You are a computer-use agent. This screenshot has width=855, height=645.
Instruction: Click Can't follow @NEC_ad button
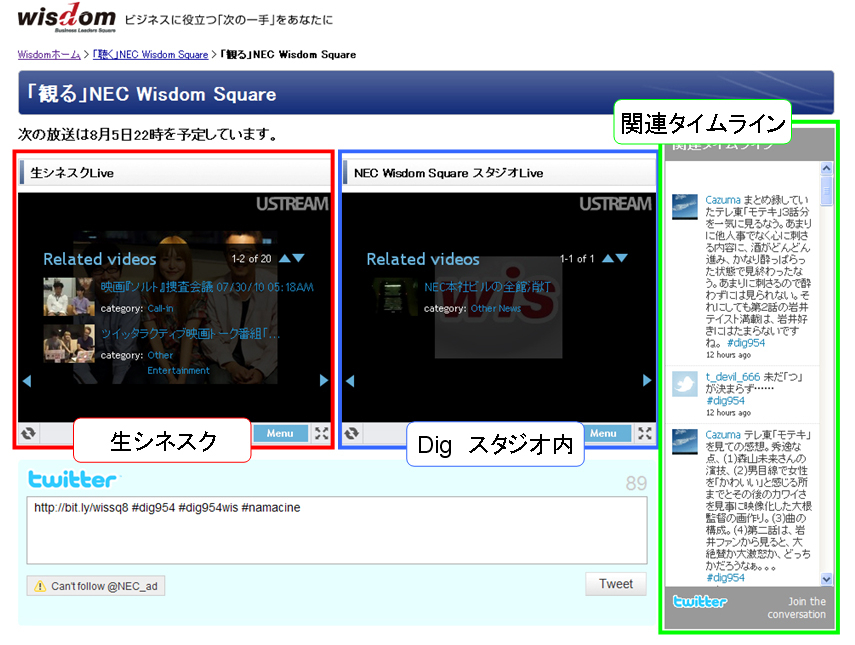(96, 586)
